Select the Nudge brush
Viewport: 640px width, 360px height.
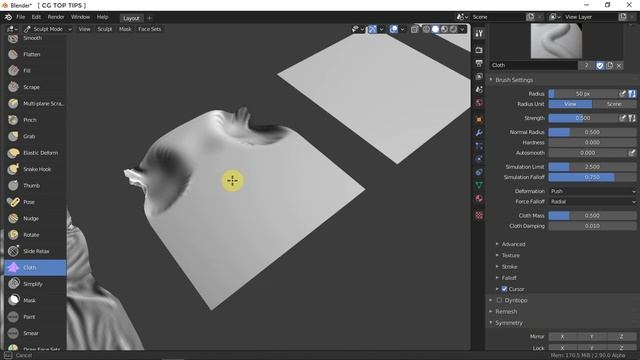tap(35, 218)
